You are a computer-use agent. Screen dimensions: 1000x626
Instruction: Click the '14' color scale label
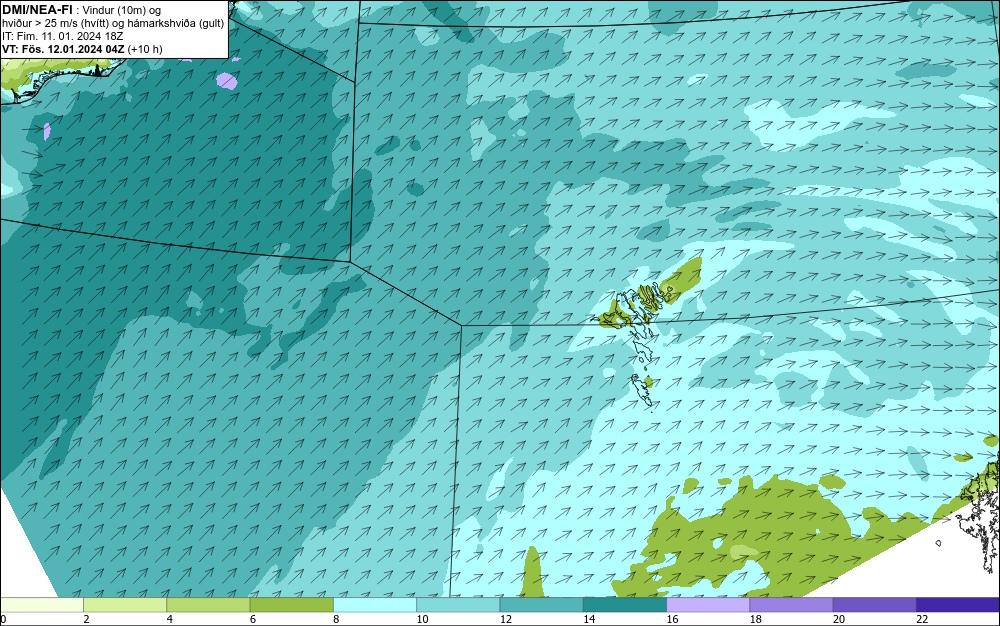[589, 619]
